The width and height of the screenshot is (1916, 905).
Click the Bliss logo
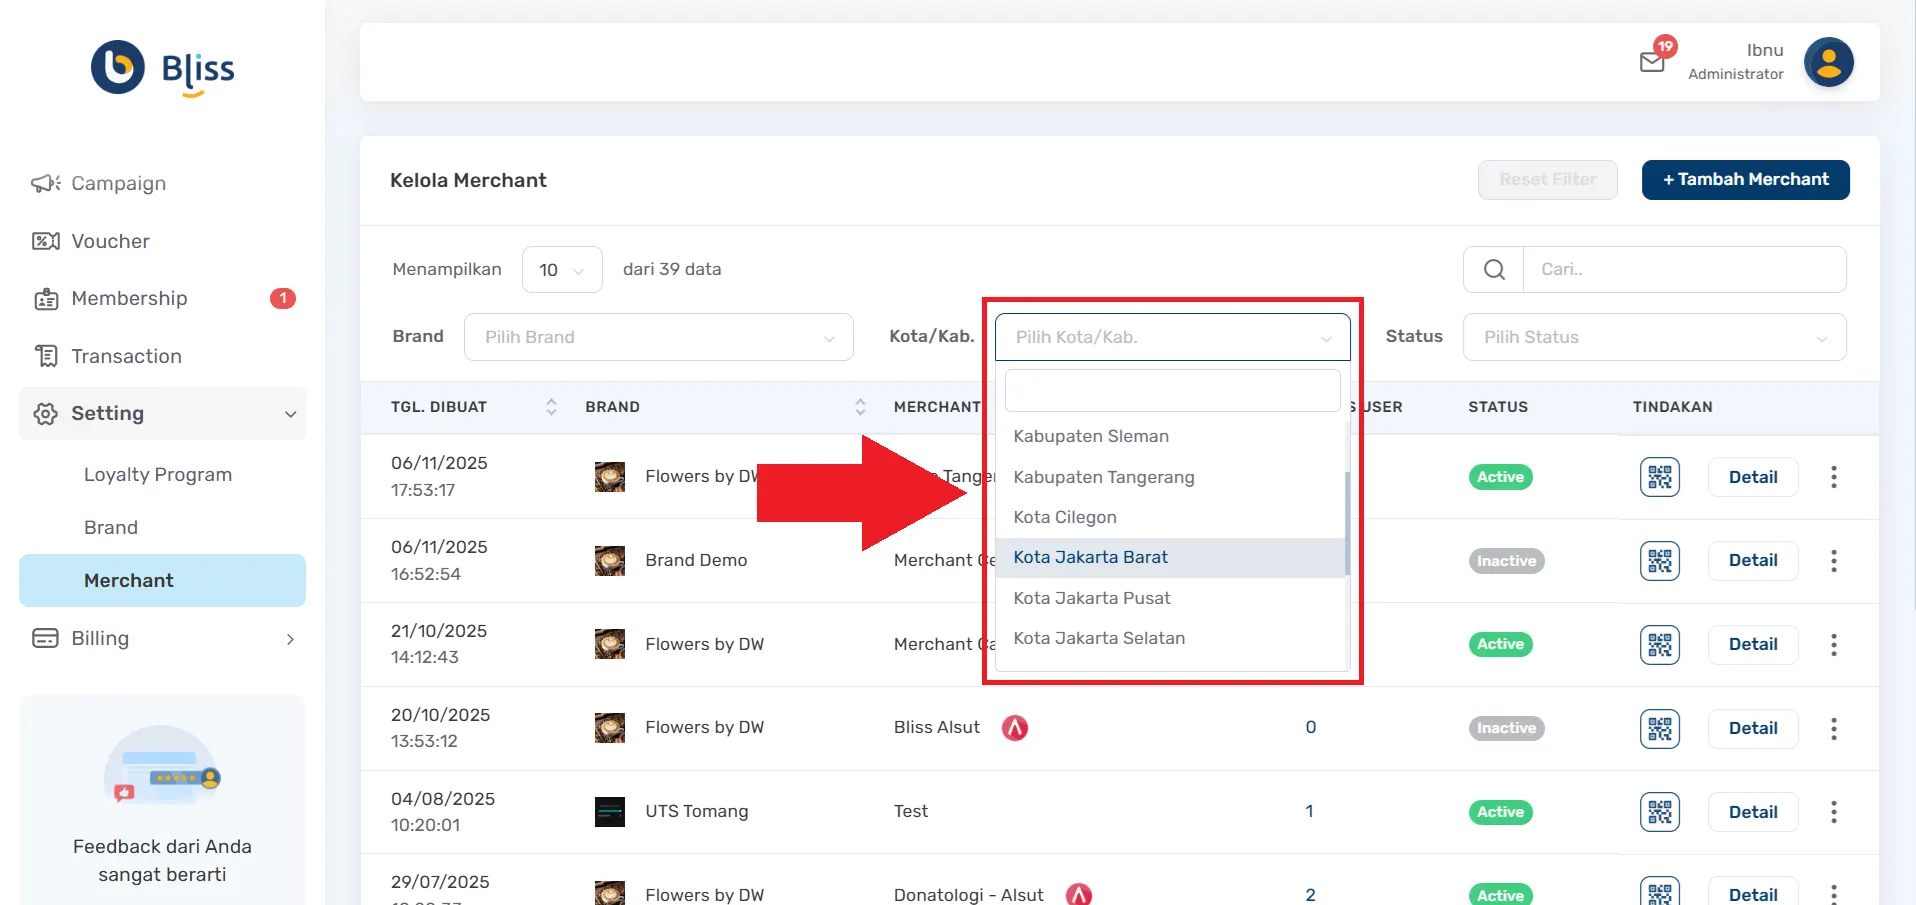pyautogui.click(x=163, y=68)
